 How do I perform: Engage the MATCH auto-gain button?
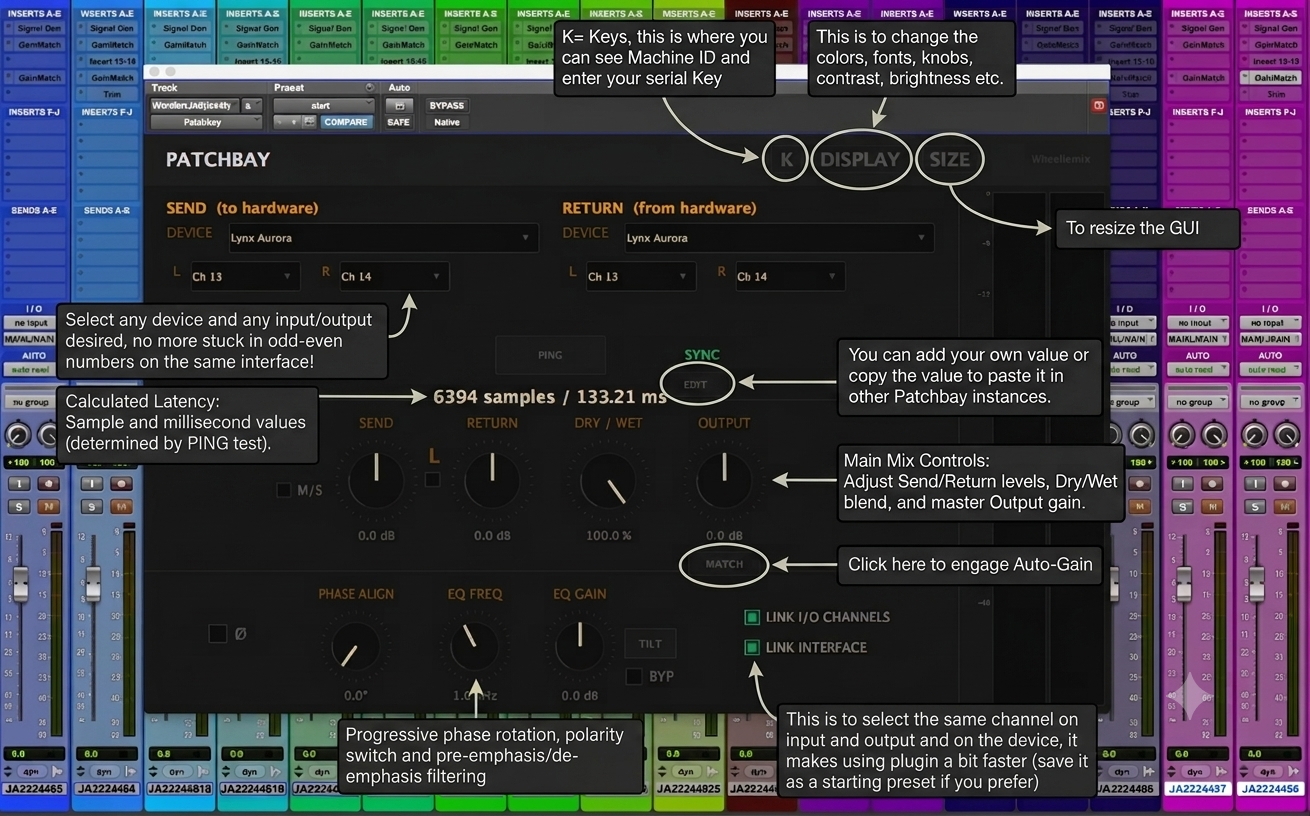coord(724,564)
